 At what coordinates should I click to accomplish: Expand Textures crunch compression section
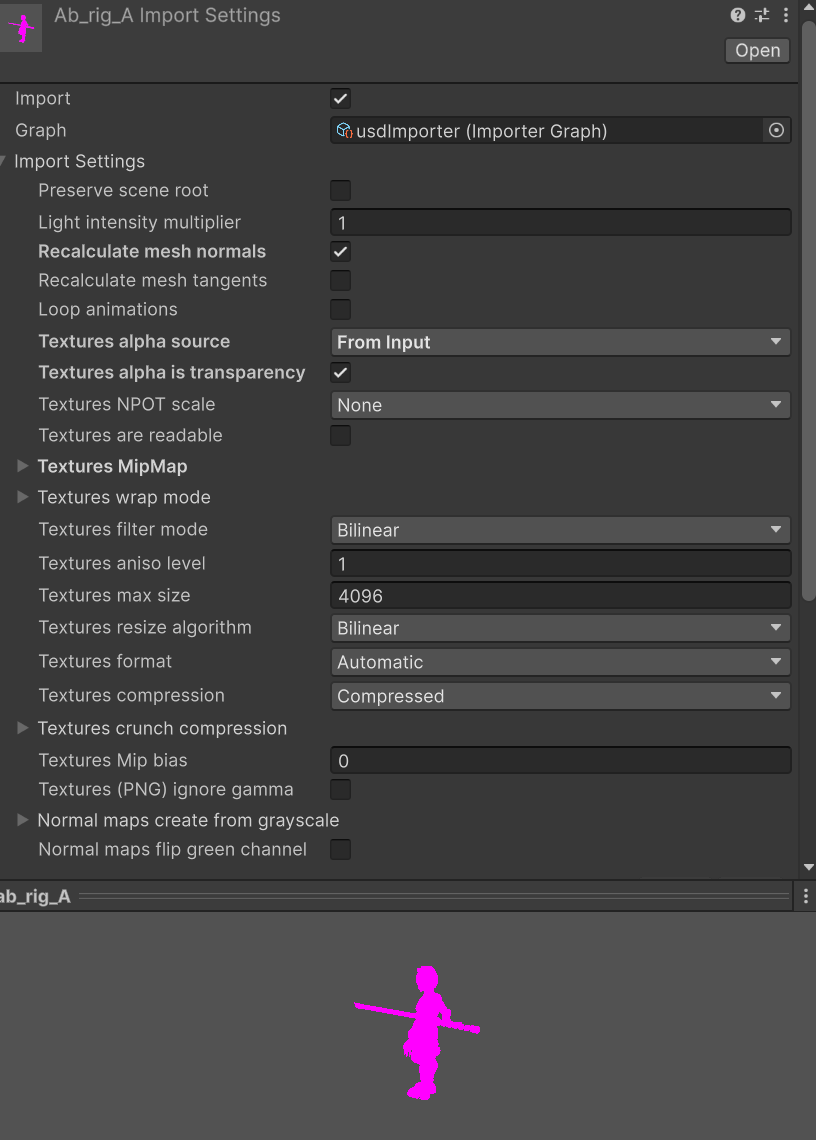(23, 728)
